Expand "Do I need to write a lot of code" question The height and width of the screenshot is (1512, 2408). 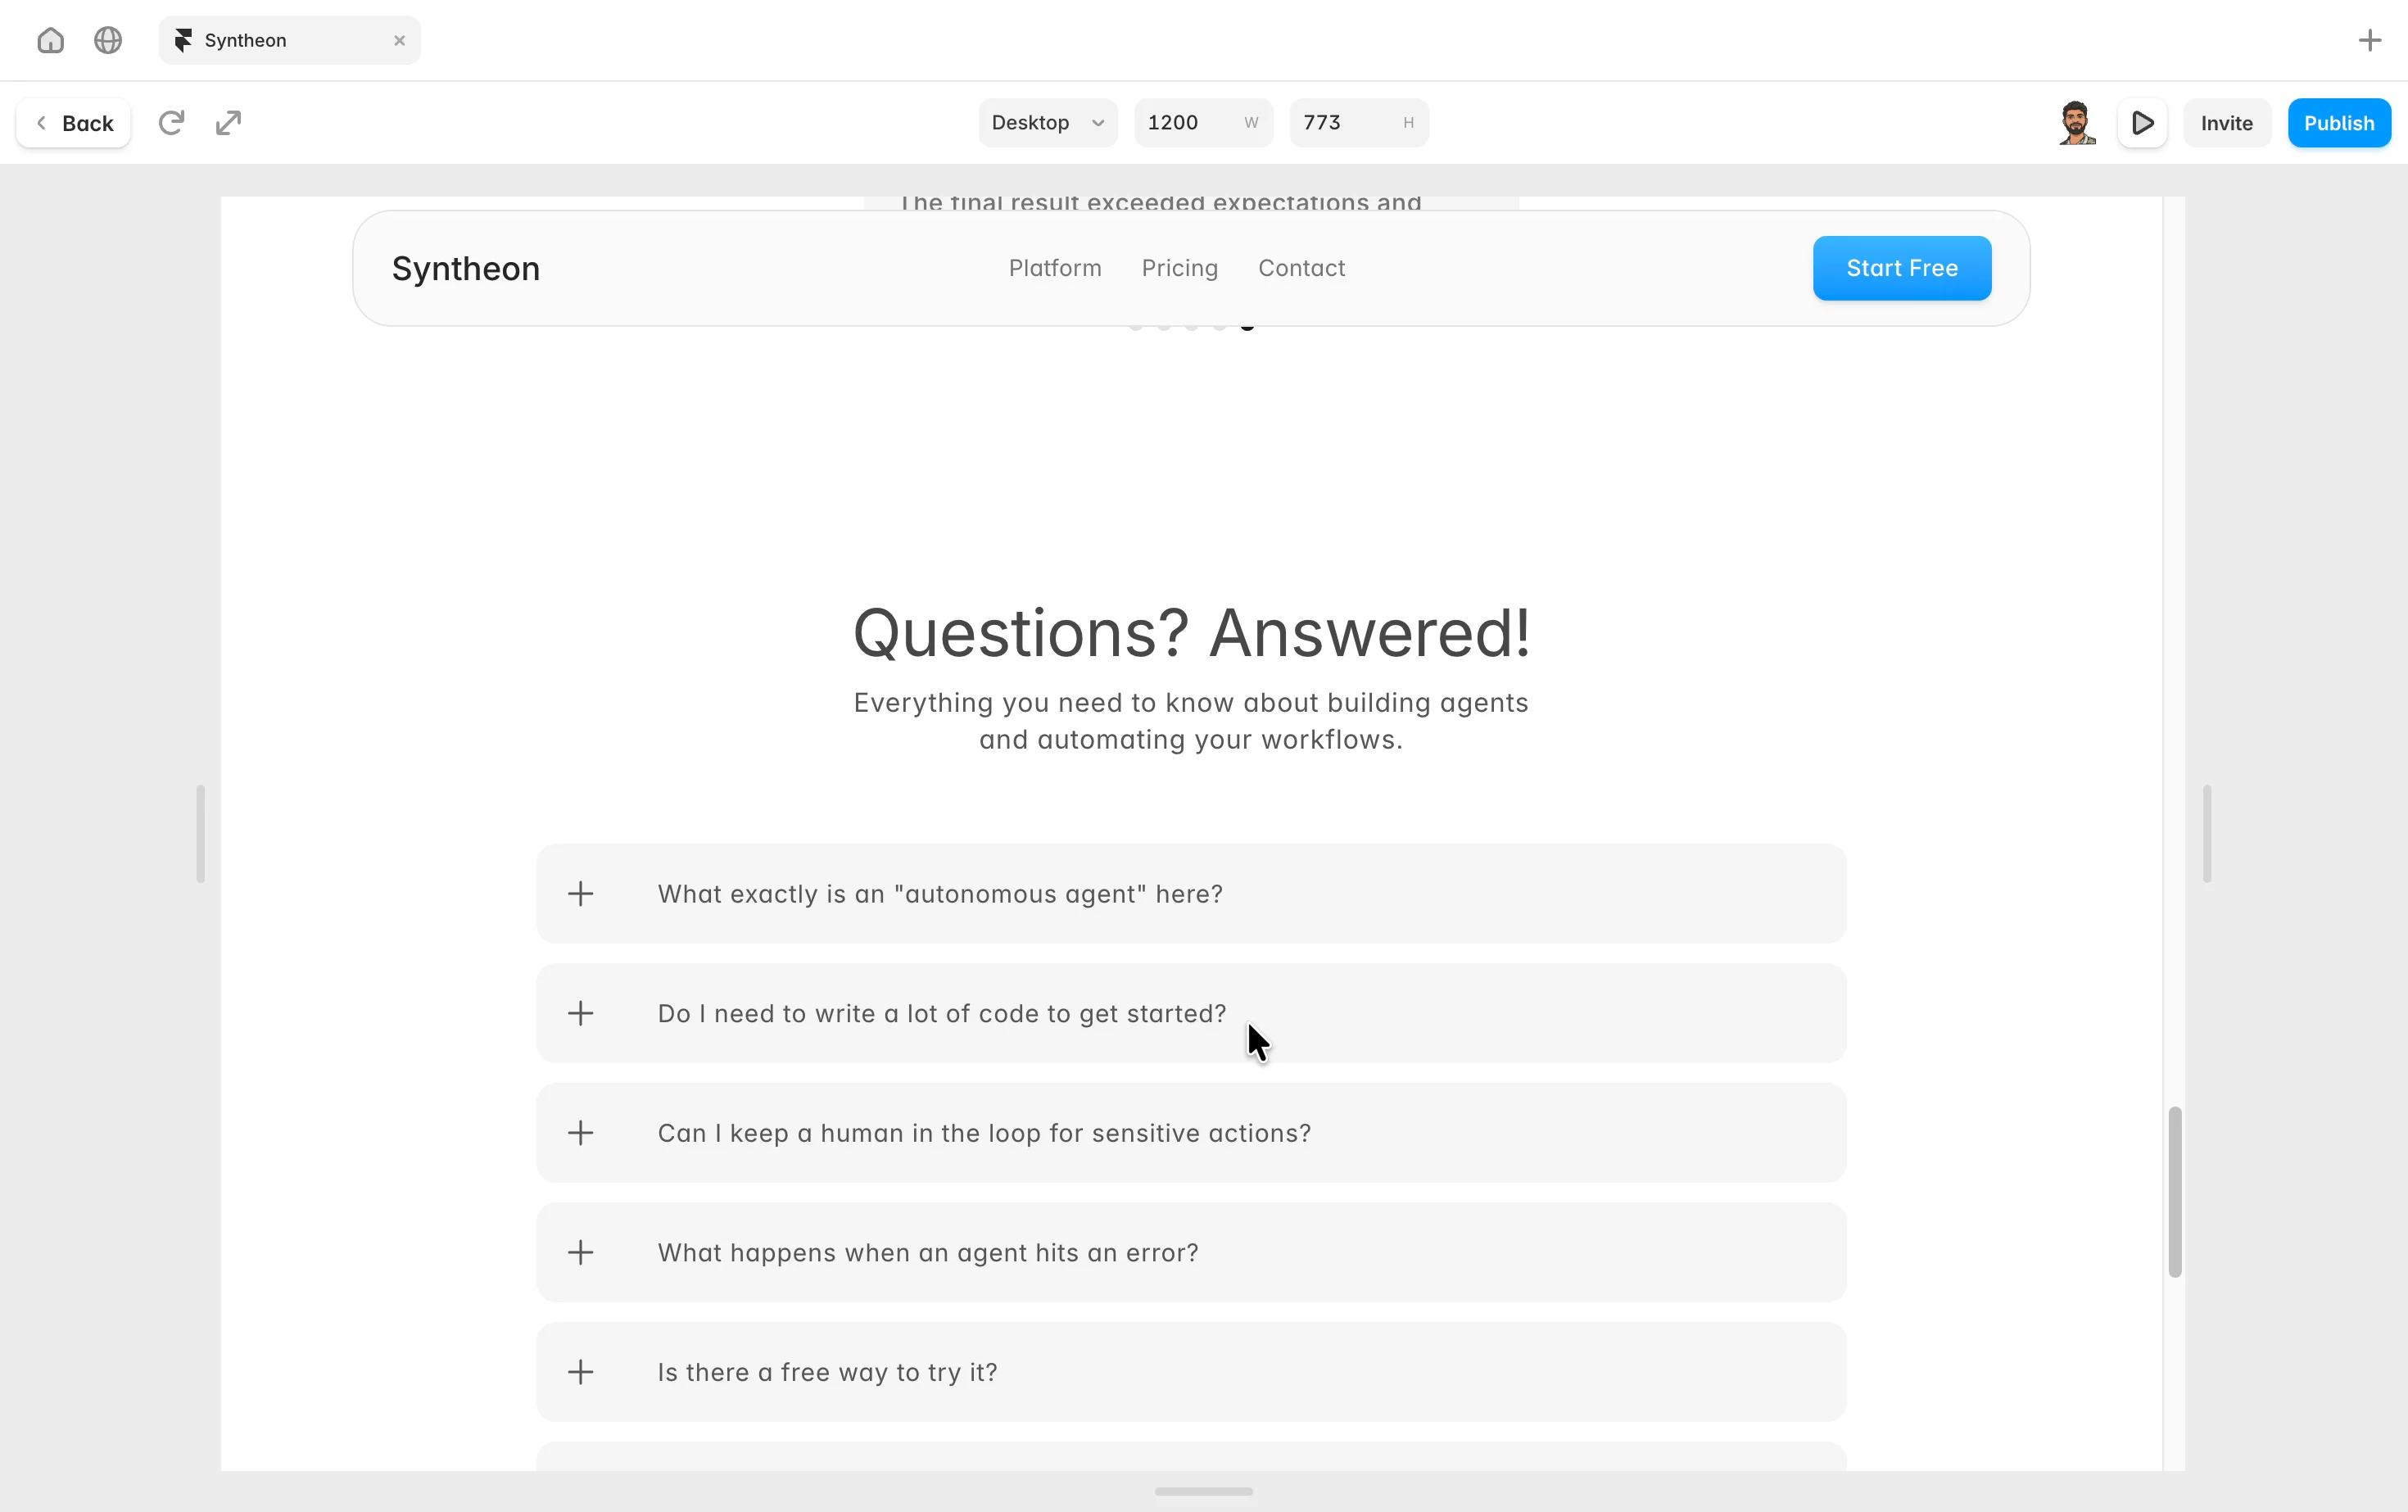[1191, 1013]
